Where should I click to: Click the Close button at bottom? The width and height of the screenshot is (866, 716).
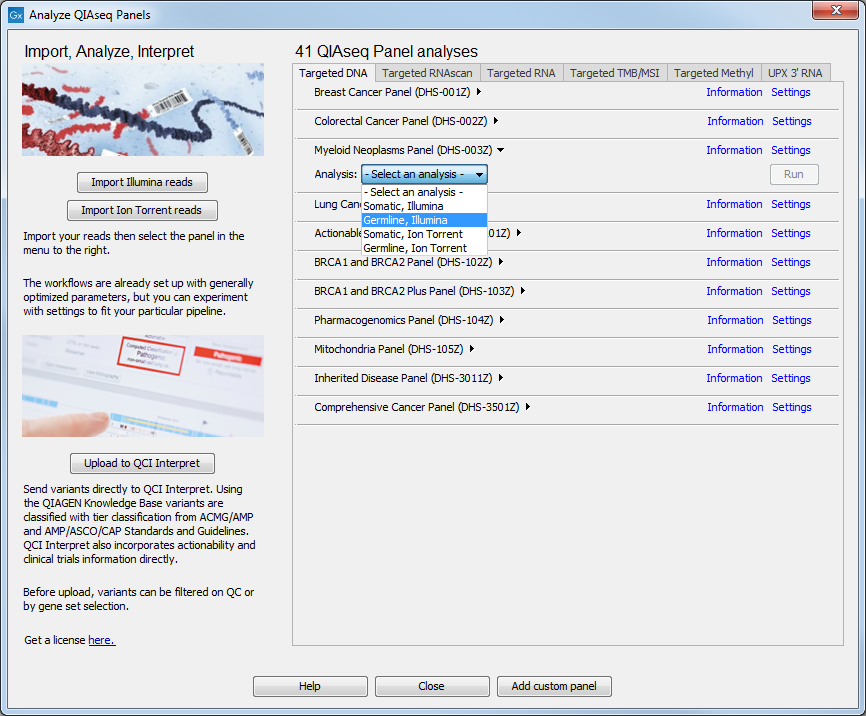pyautogui.click(x=432, y=686)
